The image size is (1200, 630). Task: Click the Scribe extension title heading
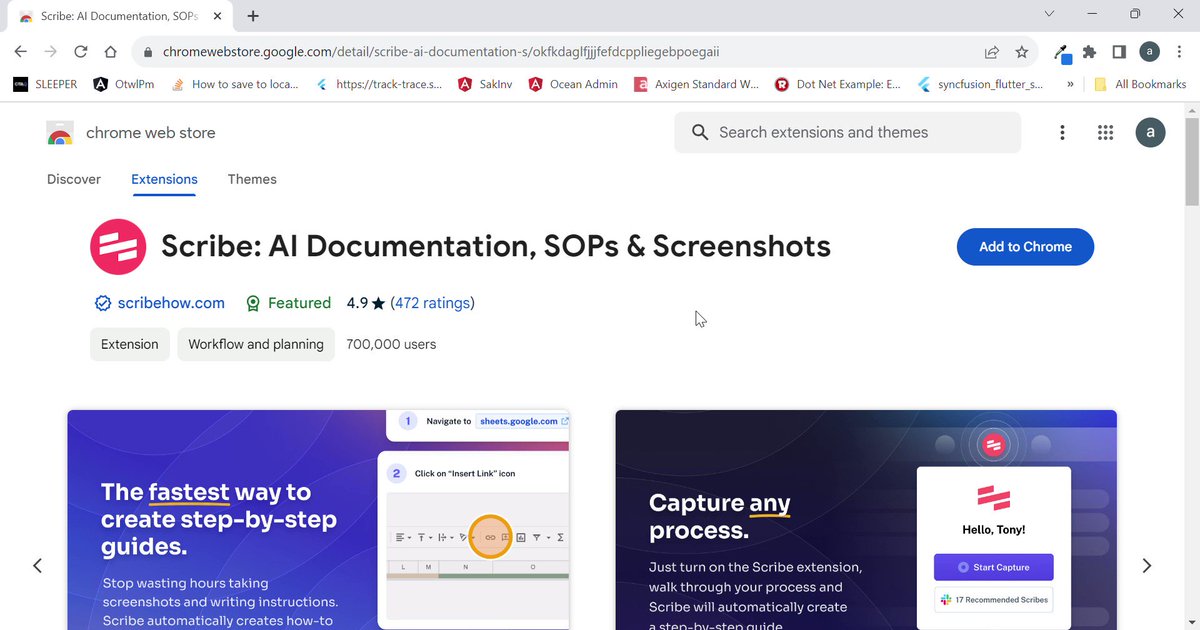(x=496, y=246)
